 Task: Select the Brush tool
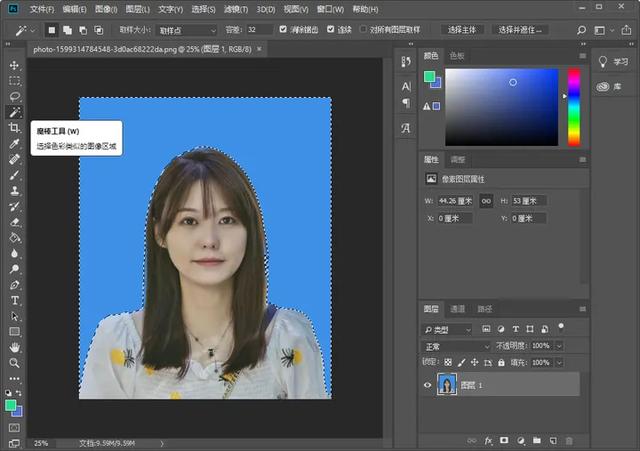(x=14, y=175)
